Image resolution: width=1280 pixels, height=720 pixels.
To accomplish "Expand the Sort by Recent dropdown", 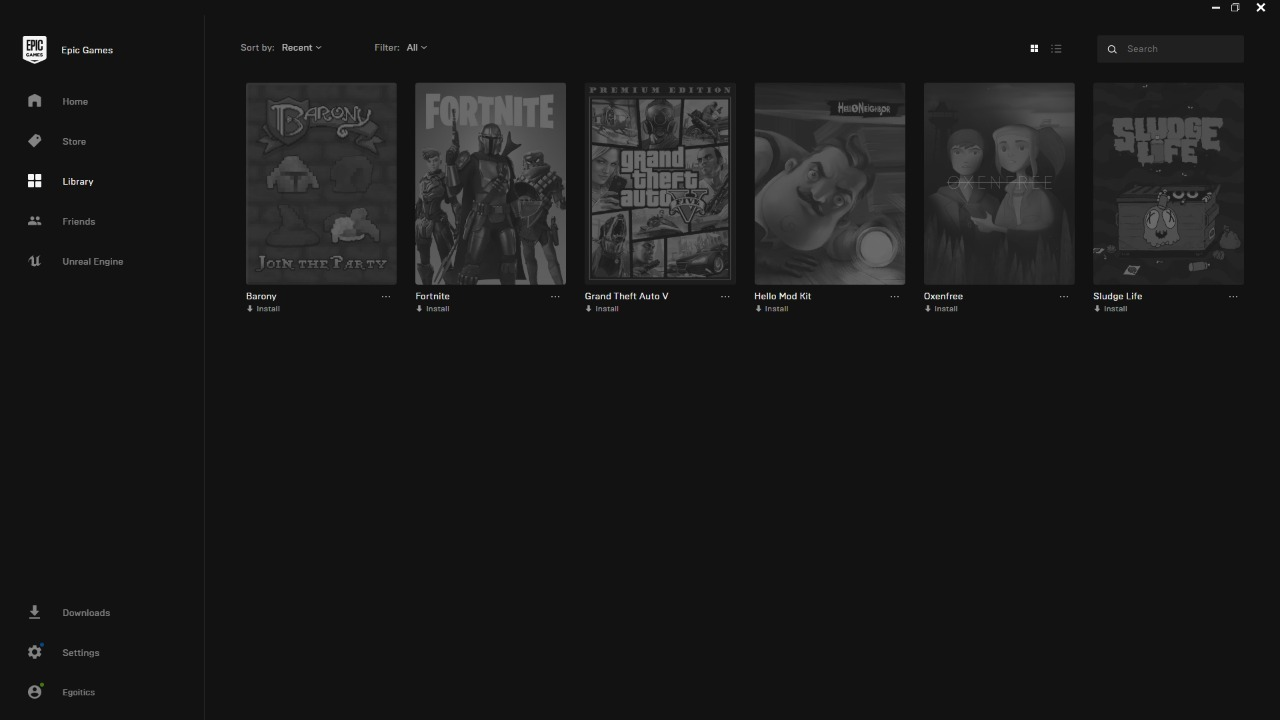I will click(x=301, y=47).
